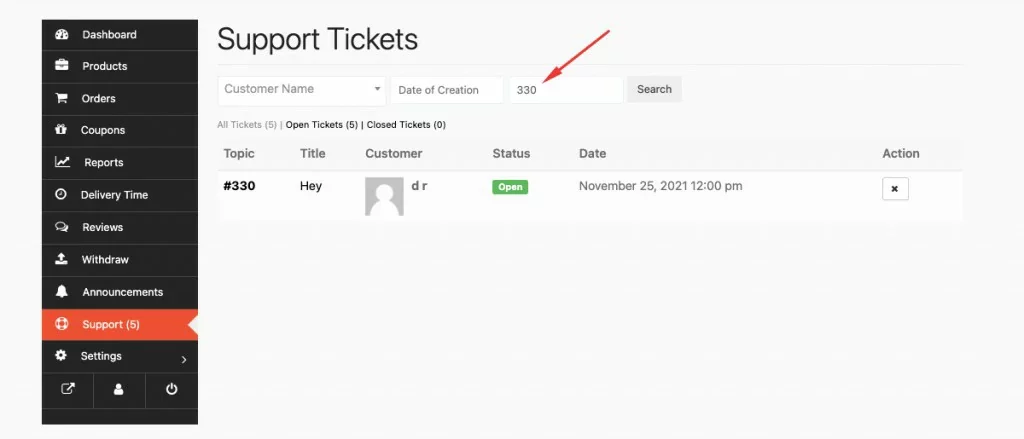1024x439 pixels.
Task: Show the Closed Tickets (0) filter
Action: [406, 125]
